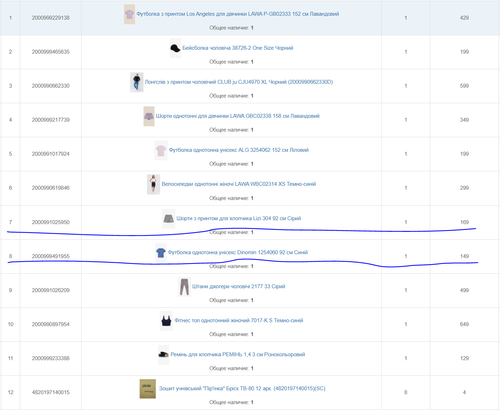The width and height of the screenshot is (500, 412).
Task: Open the school notebook thumbnail
Action: [148, 389]
